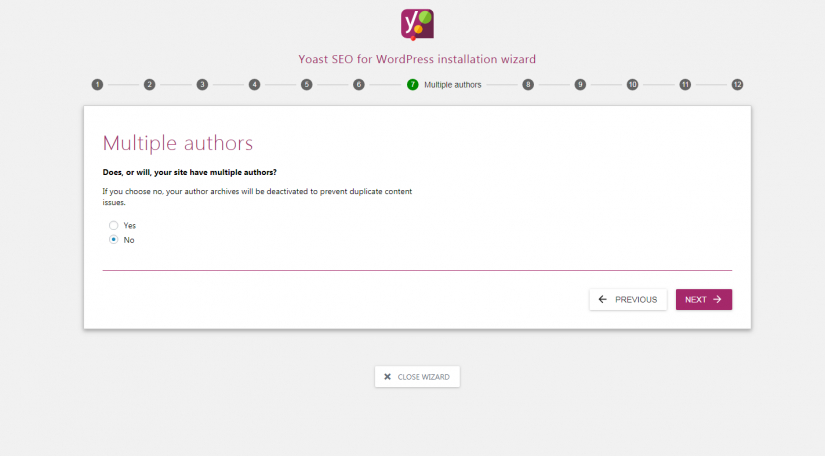The width and height of the screenshot is (825, 456).
Task: Go to final step 12
Action: click(x=737, y=85)
